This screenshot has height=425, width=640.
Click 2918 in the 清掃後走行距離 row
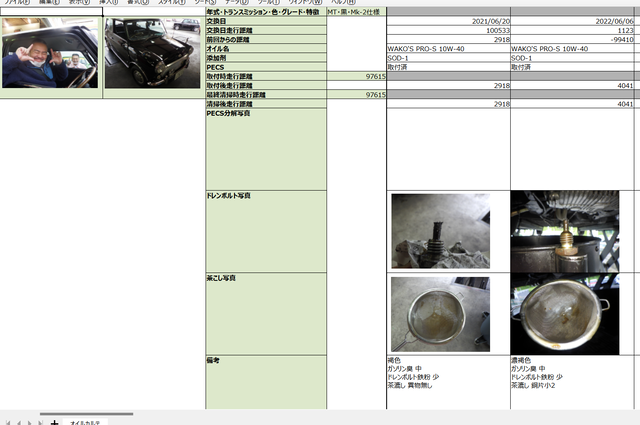[449, 104]
